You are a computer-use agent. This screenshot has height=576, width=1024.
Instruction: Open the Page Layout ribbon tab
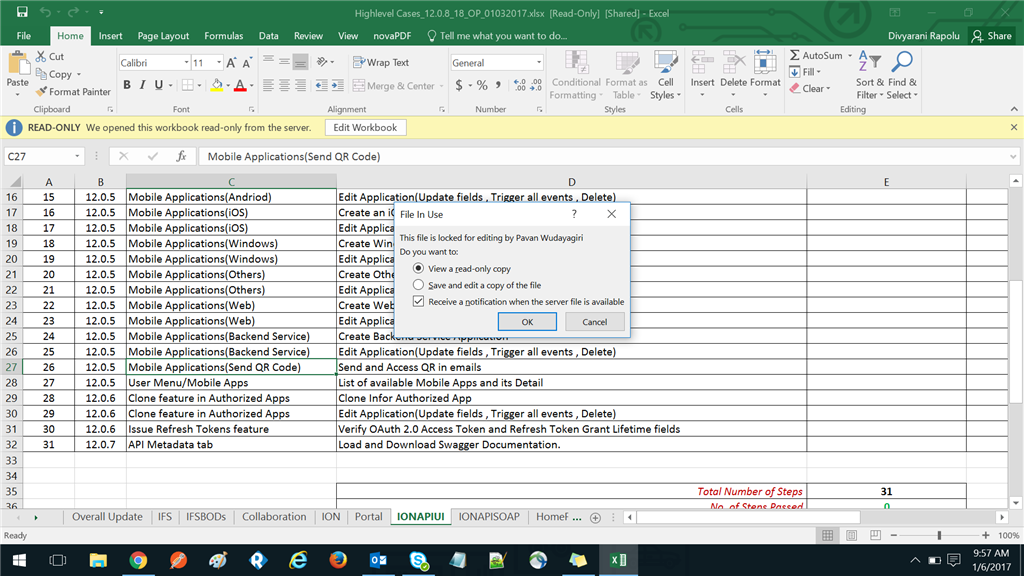(x=163, y=36)
